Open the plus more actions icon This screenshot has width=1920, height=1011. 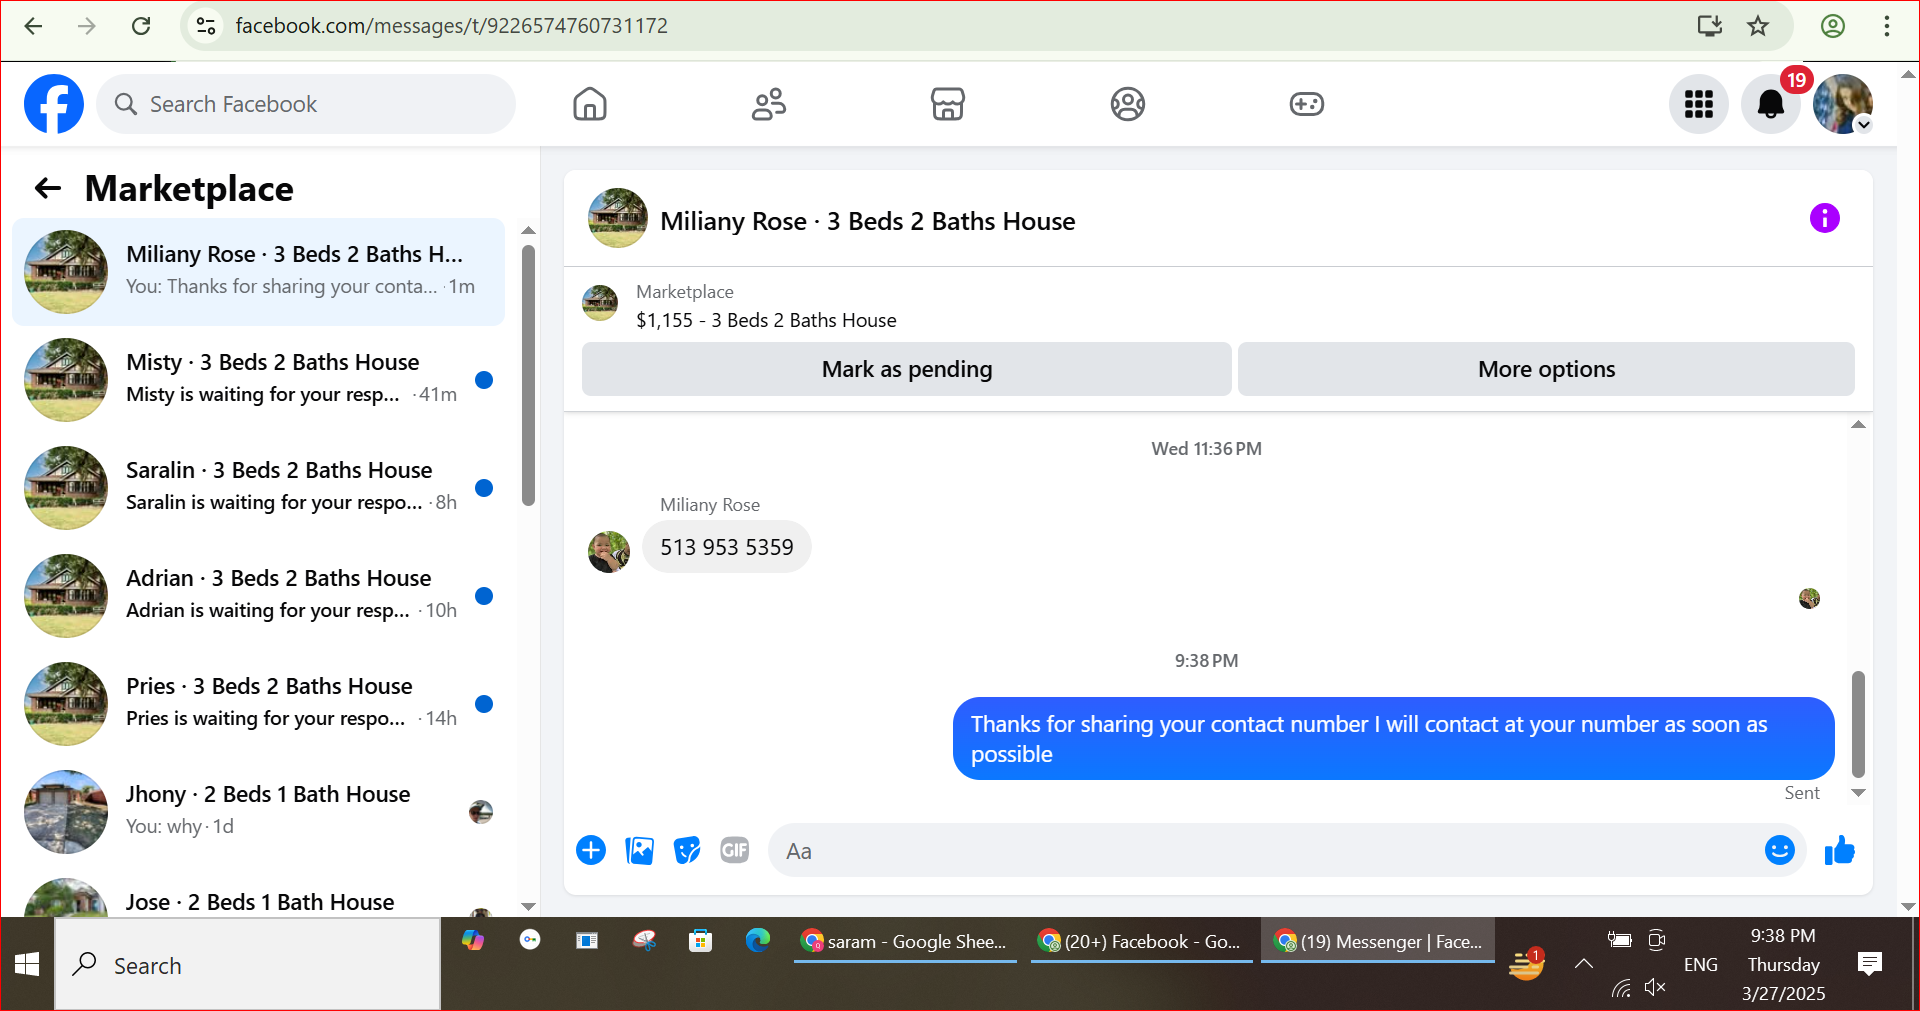click(591, 850)
